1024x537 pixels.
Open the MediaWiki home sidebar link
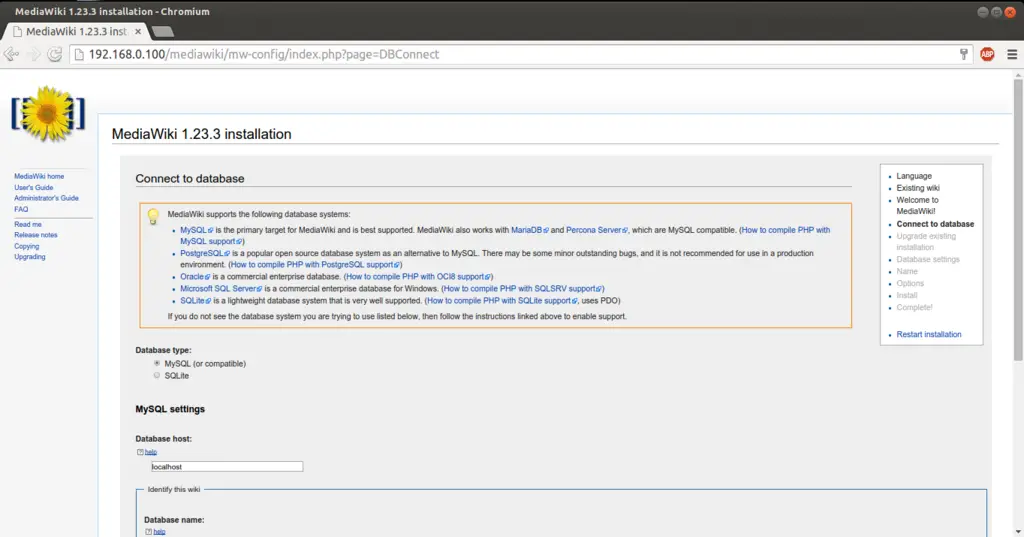pyautogui.click(x=39, y=176)
